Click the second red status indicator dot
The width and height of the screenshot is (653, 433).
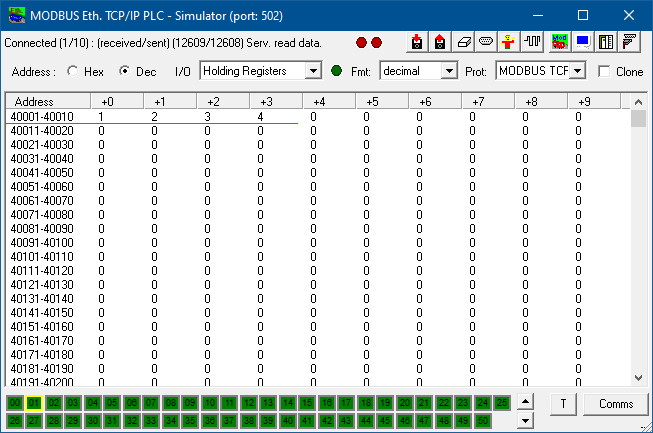(376, 42)
